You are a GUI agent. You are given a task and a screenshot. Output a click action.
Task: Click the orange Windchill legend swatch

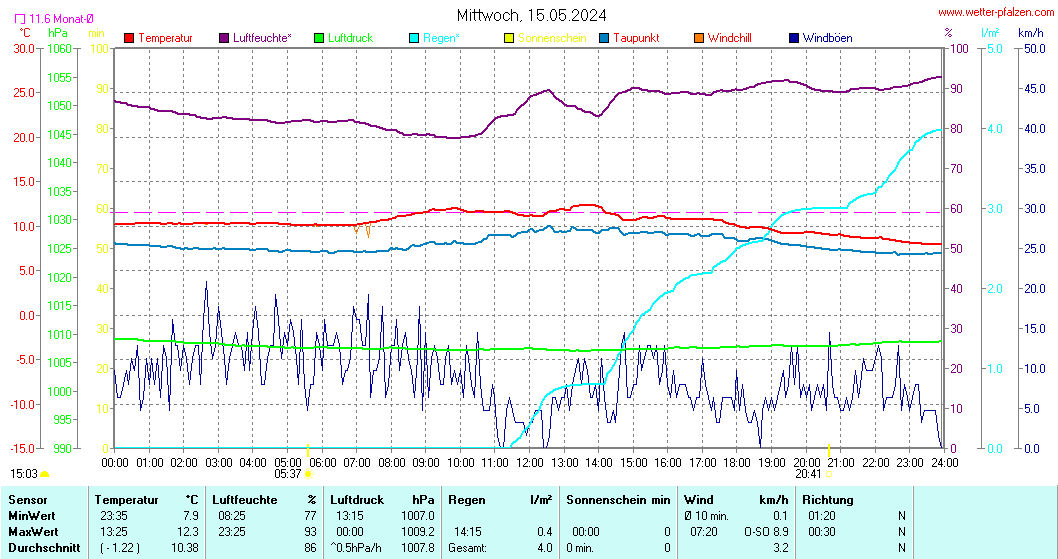(699, 38)
